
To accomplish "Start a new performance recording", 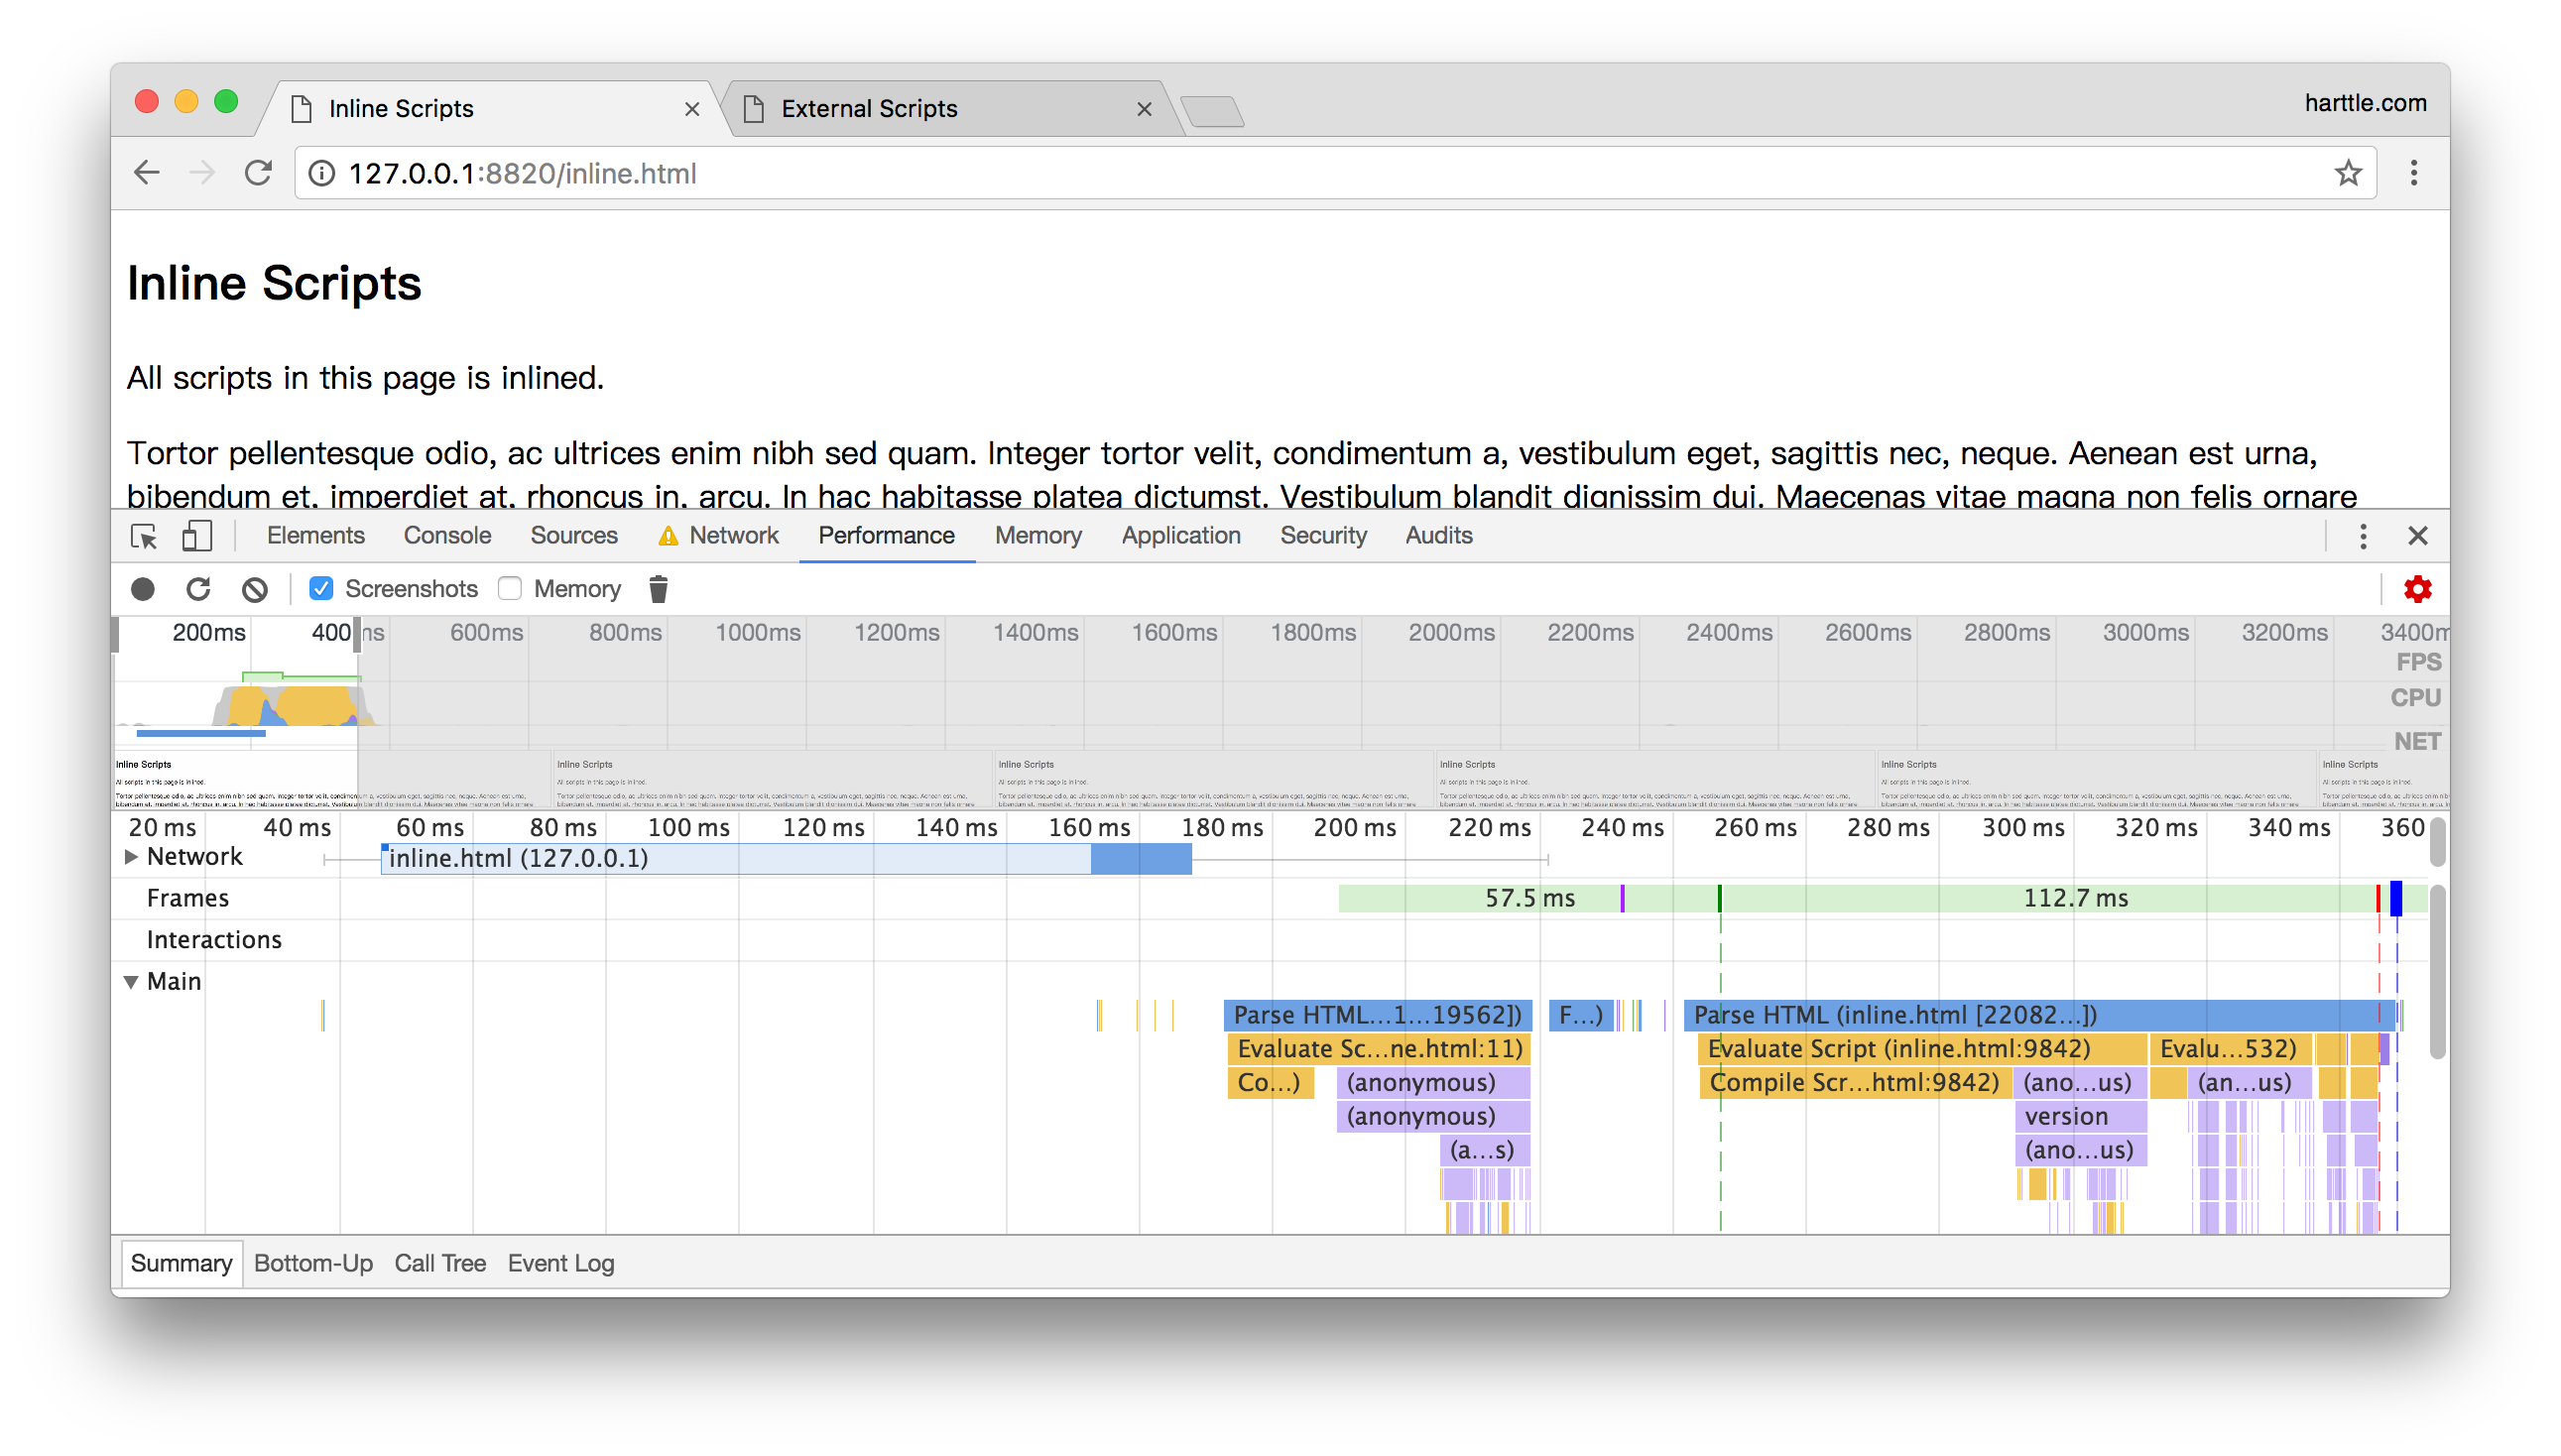I will [143, 589].
